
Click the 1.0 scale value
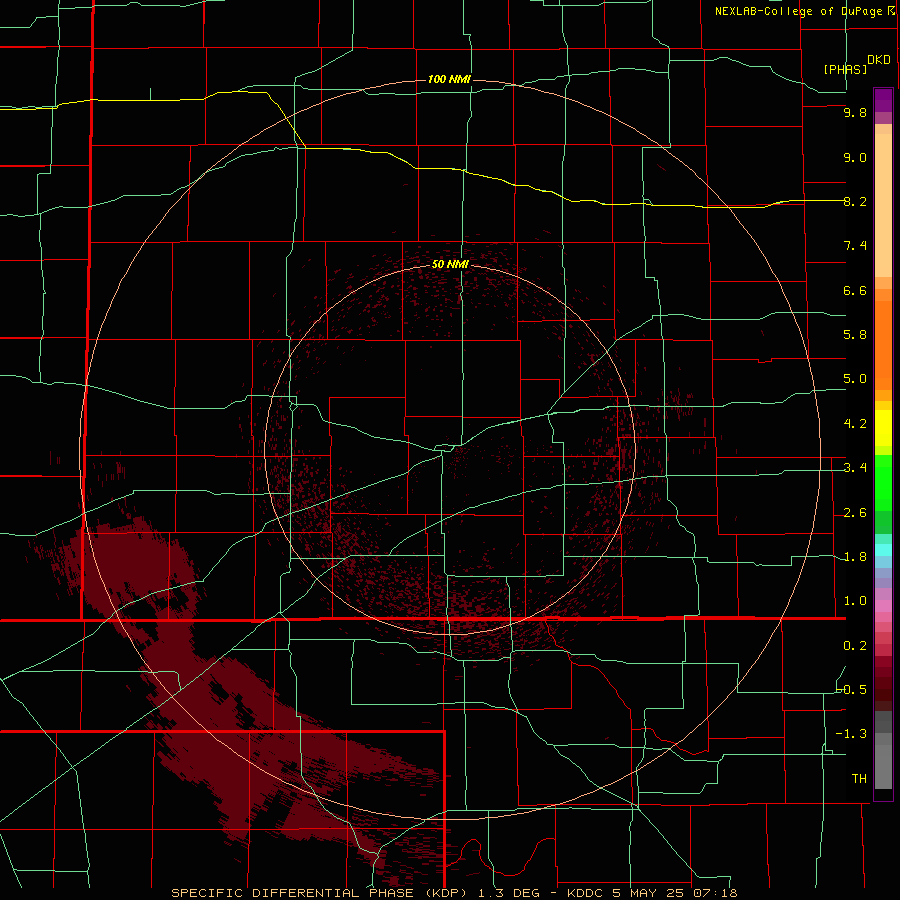click(x=855, y=601)
